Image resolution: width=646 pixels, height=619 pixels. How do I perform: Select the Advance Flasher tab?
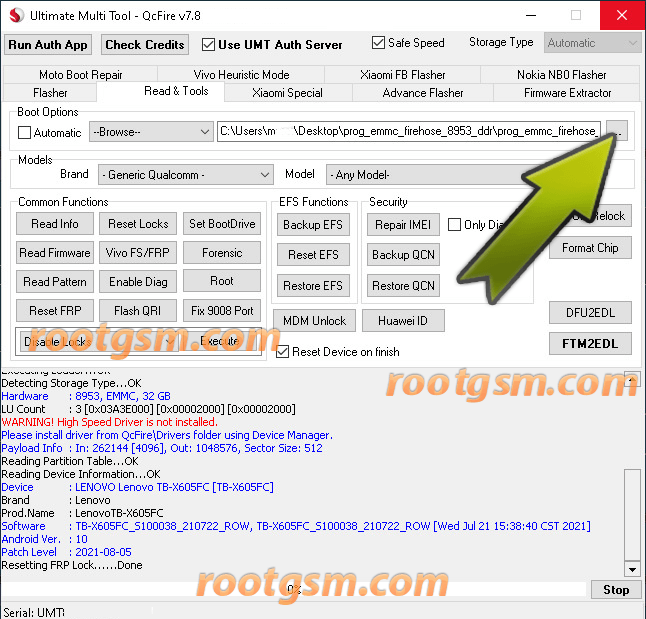423,93
